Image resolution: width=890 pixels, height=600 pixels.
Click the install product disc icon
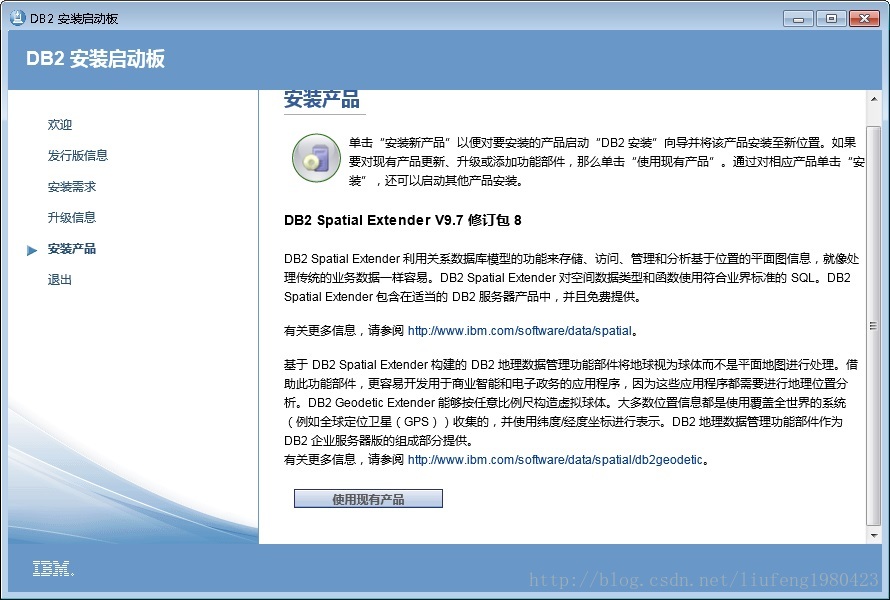click(x=316, y=158)
